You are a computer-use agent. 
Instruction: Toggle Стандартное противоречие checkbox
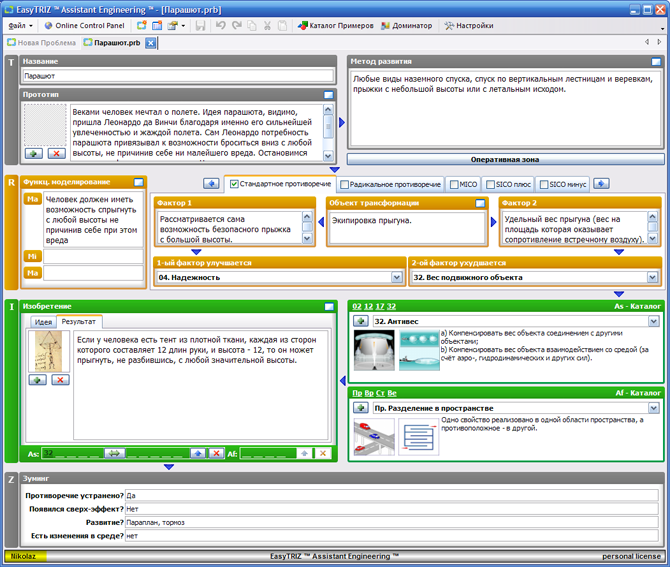coord(234,184)
